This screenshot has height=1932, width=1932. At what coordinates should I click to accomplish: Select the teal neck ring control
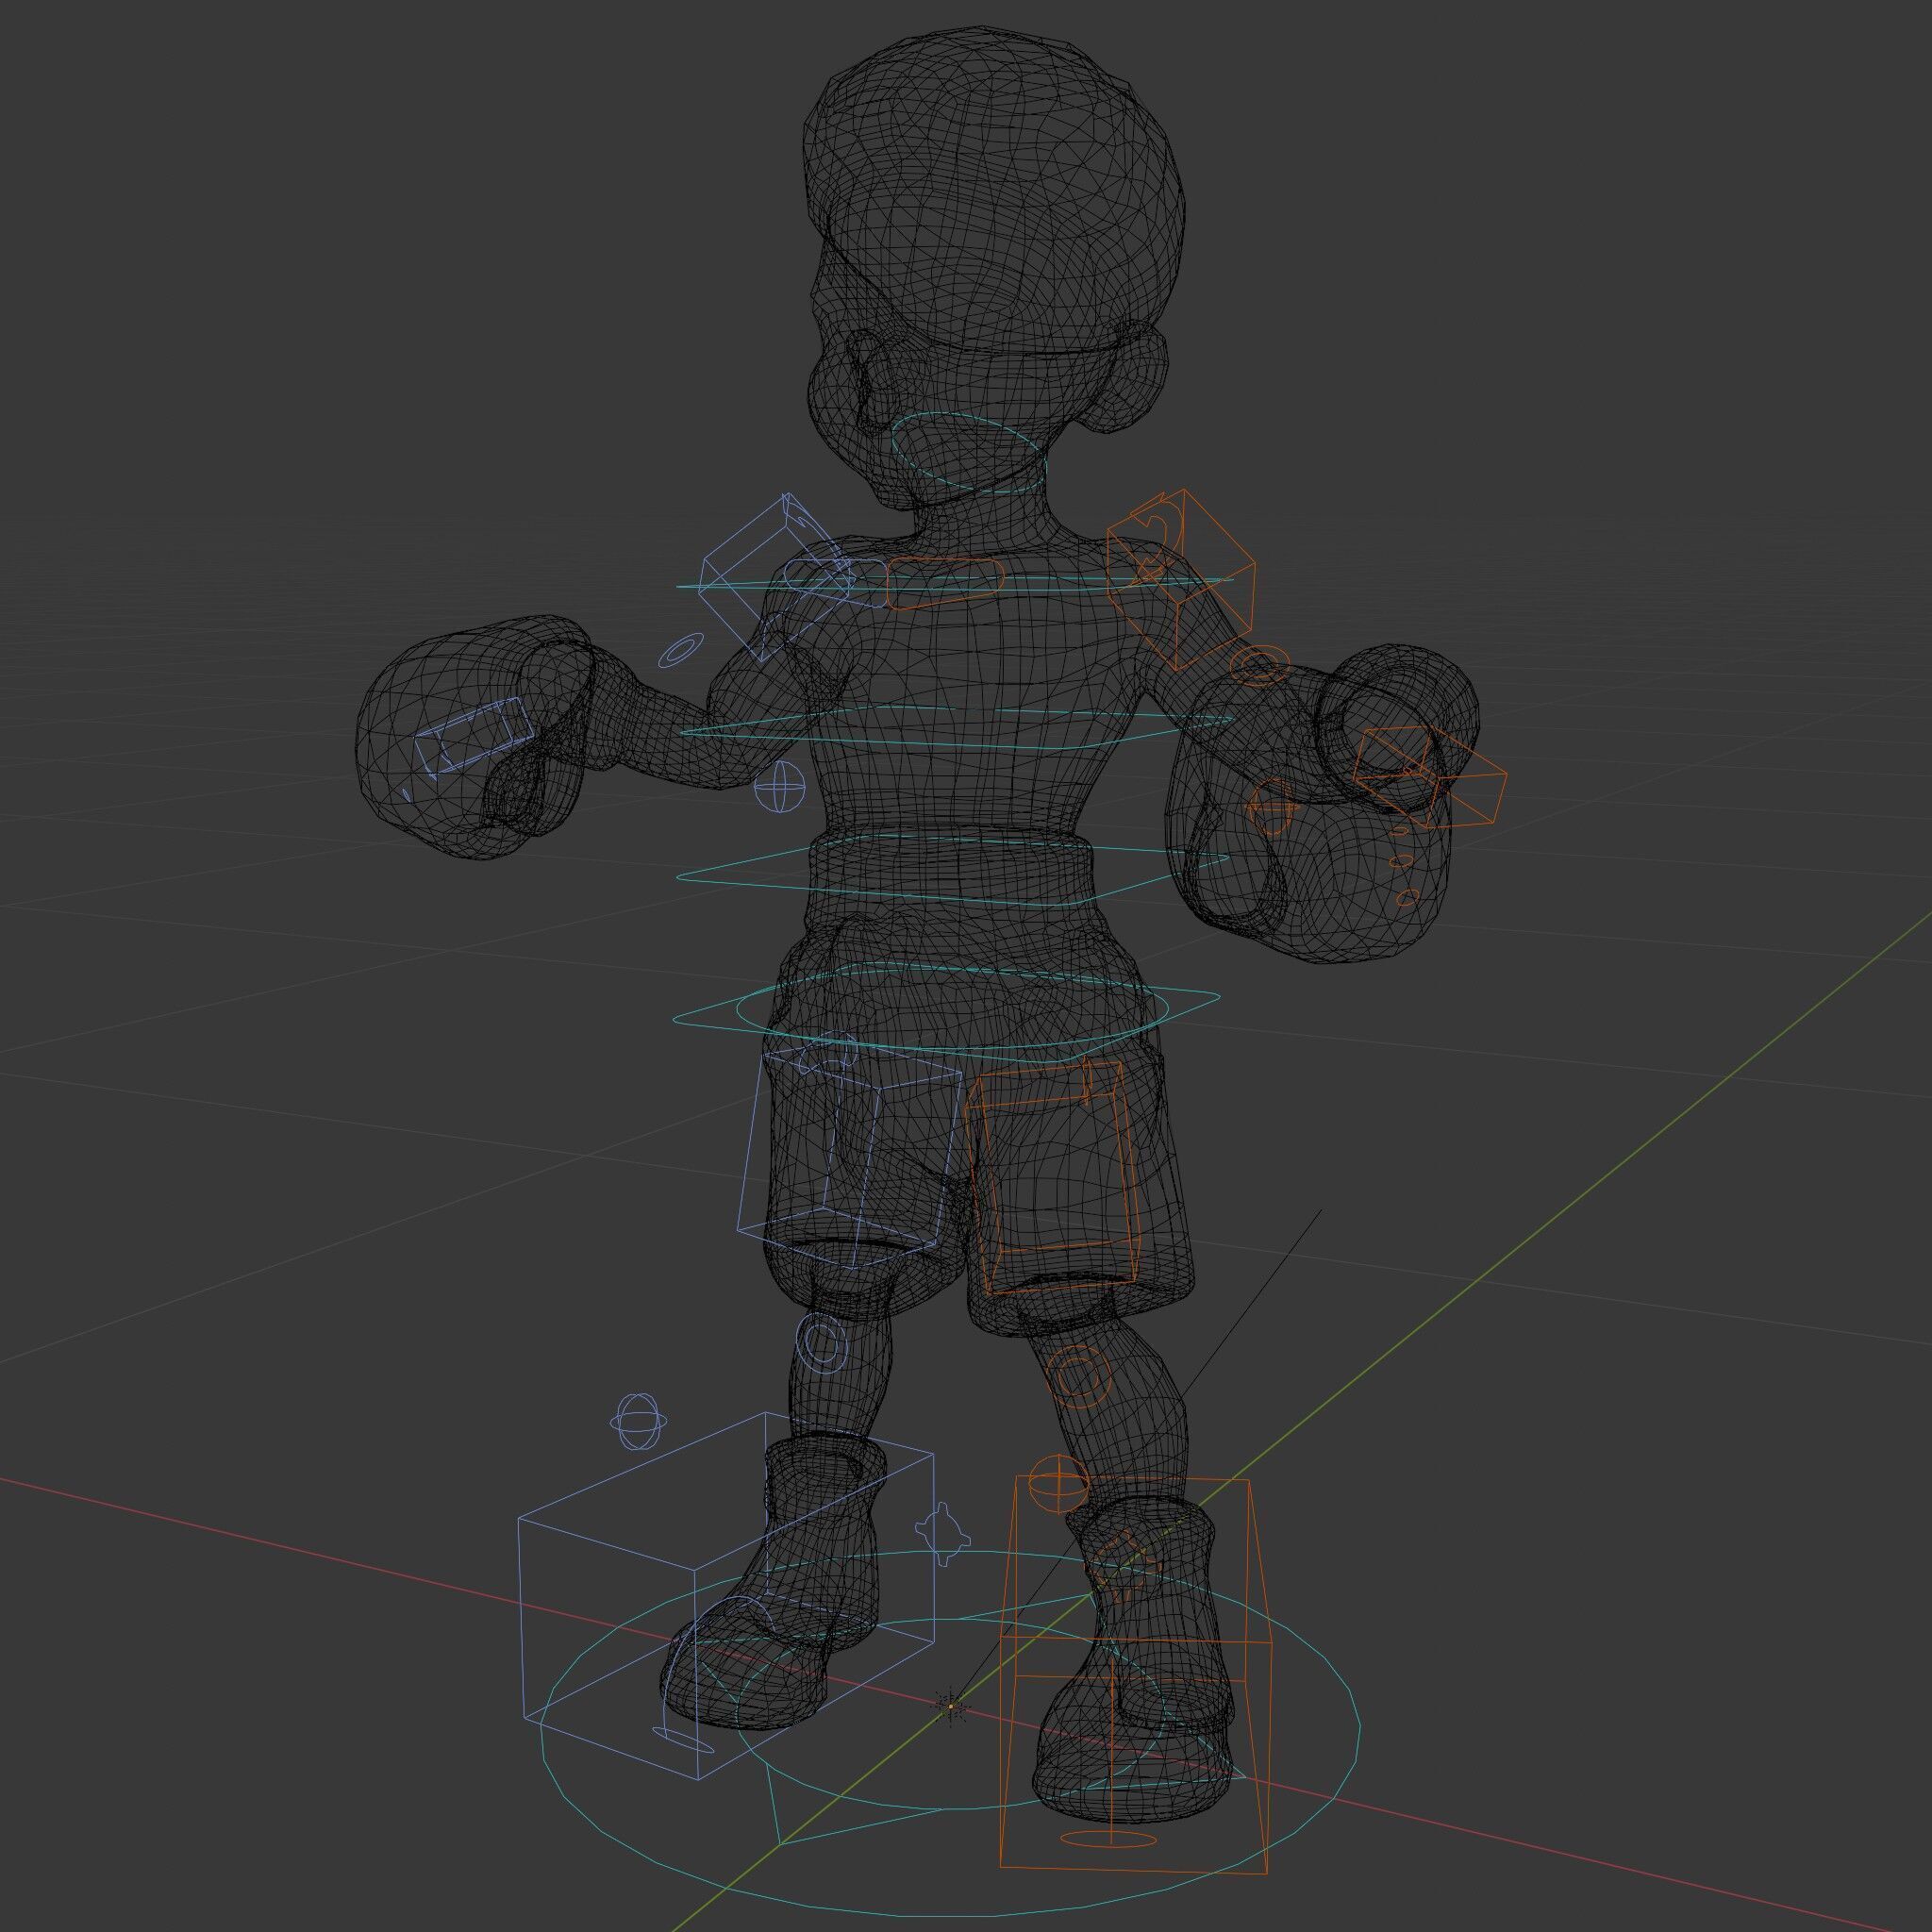click(x=968, y=452)
